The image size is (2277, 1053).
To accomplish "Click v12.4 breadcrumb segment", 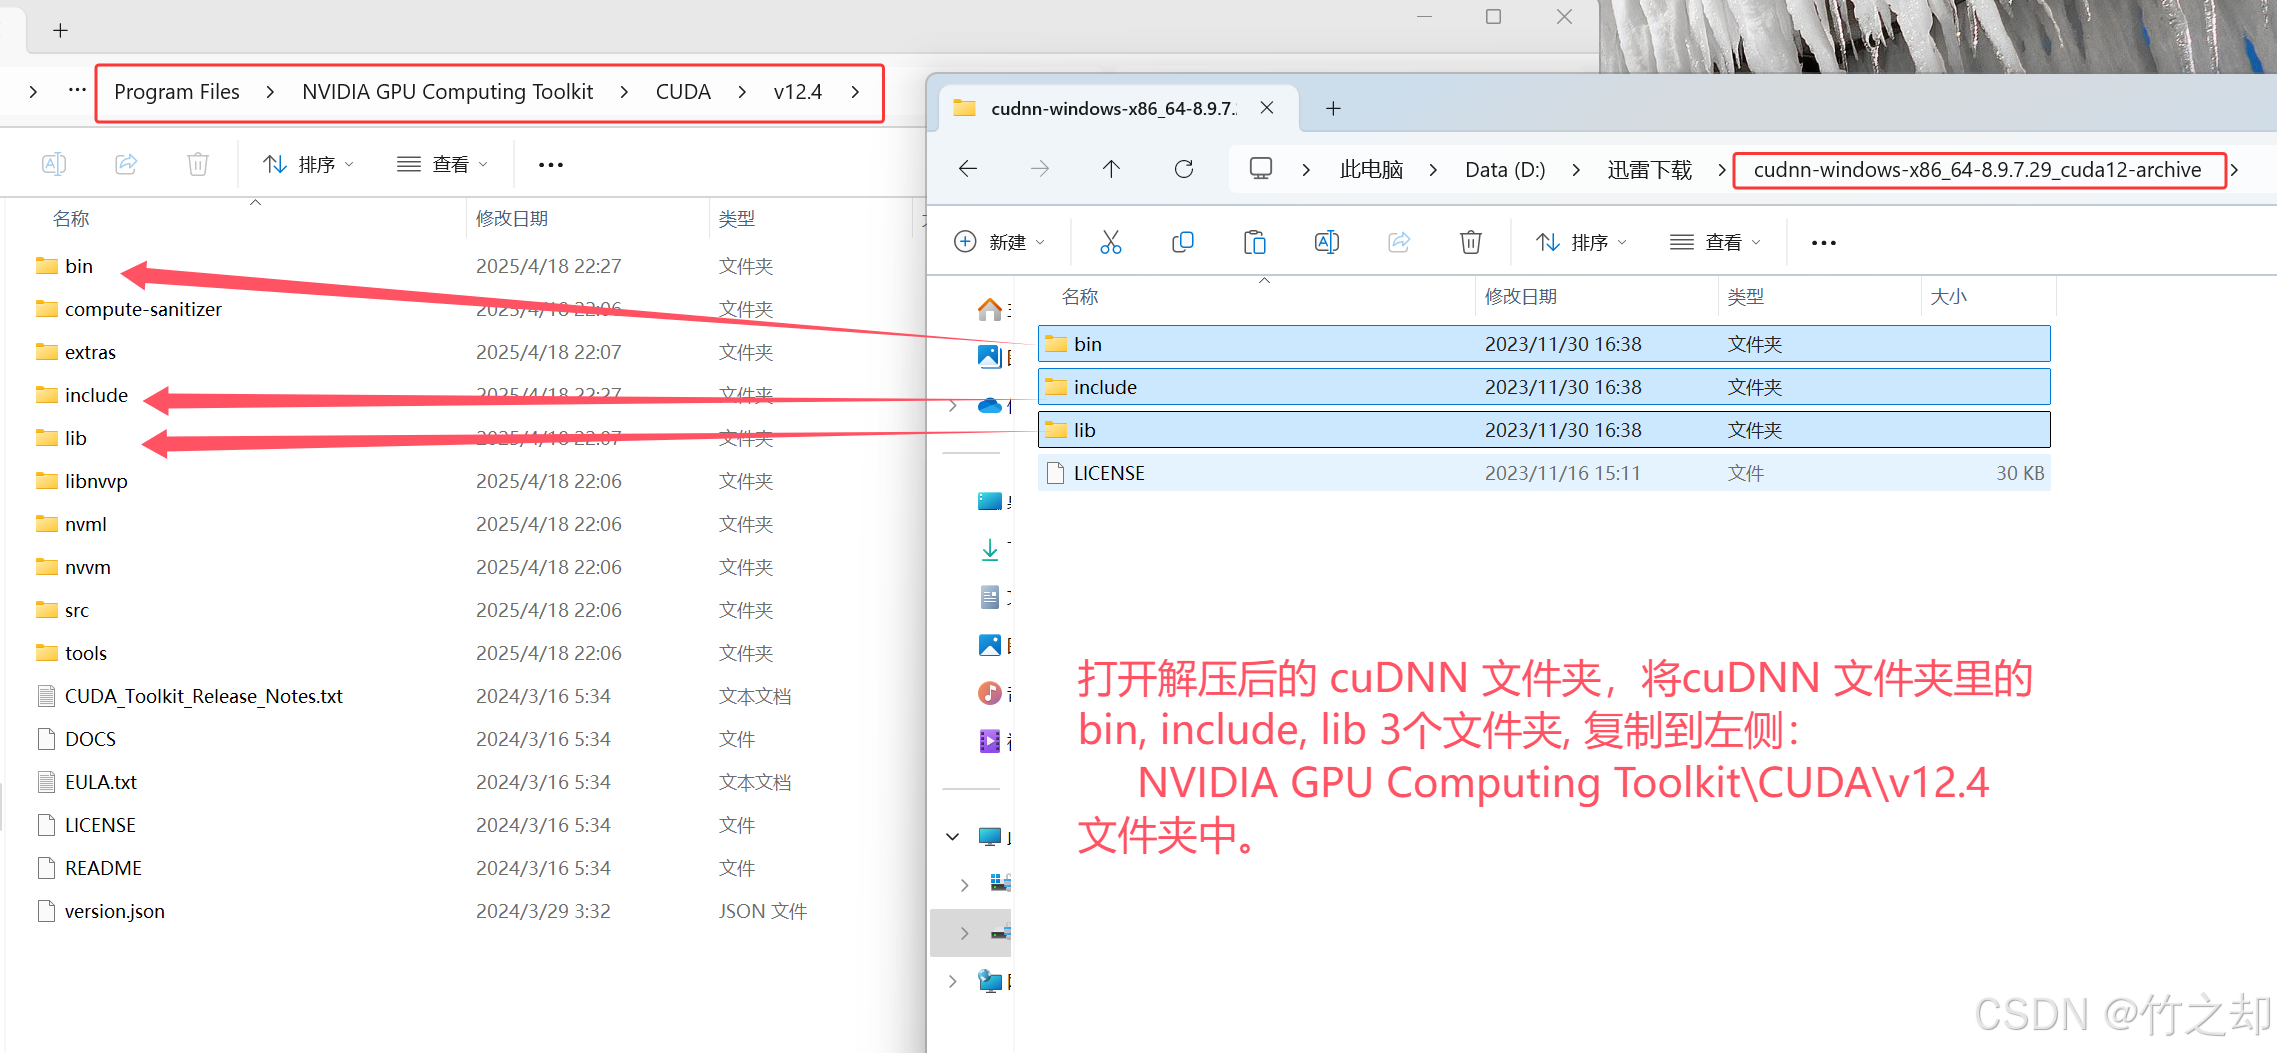I will [x=797, y=92].
